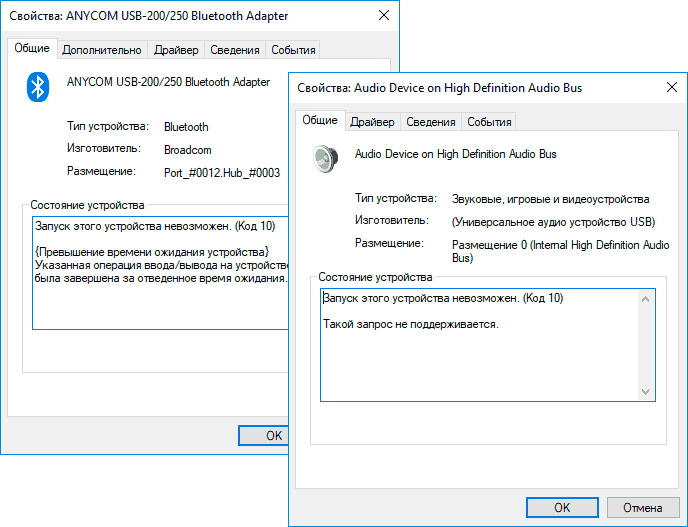688x527 pixels.
Task: Click the 'Broadcom' manufacturer value
Action: (188, 150)
